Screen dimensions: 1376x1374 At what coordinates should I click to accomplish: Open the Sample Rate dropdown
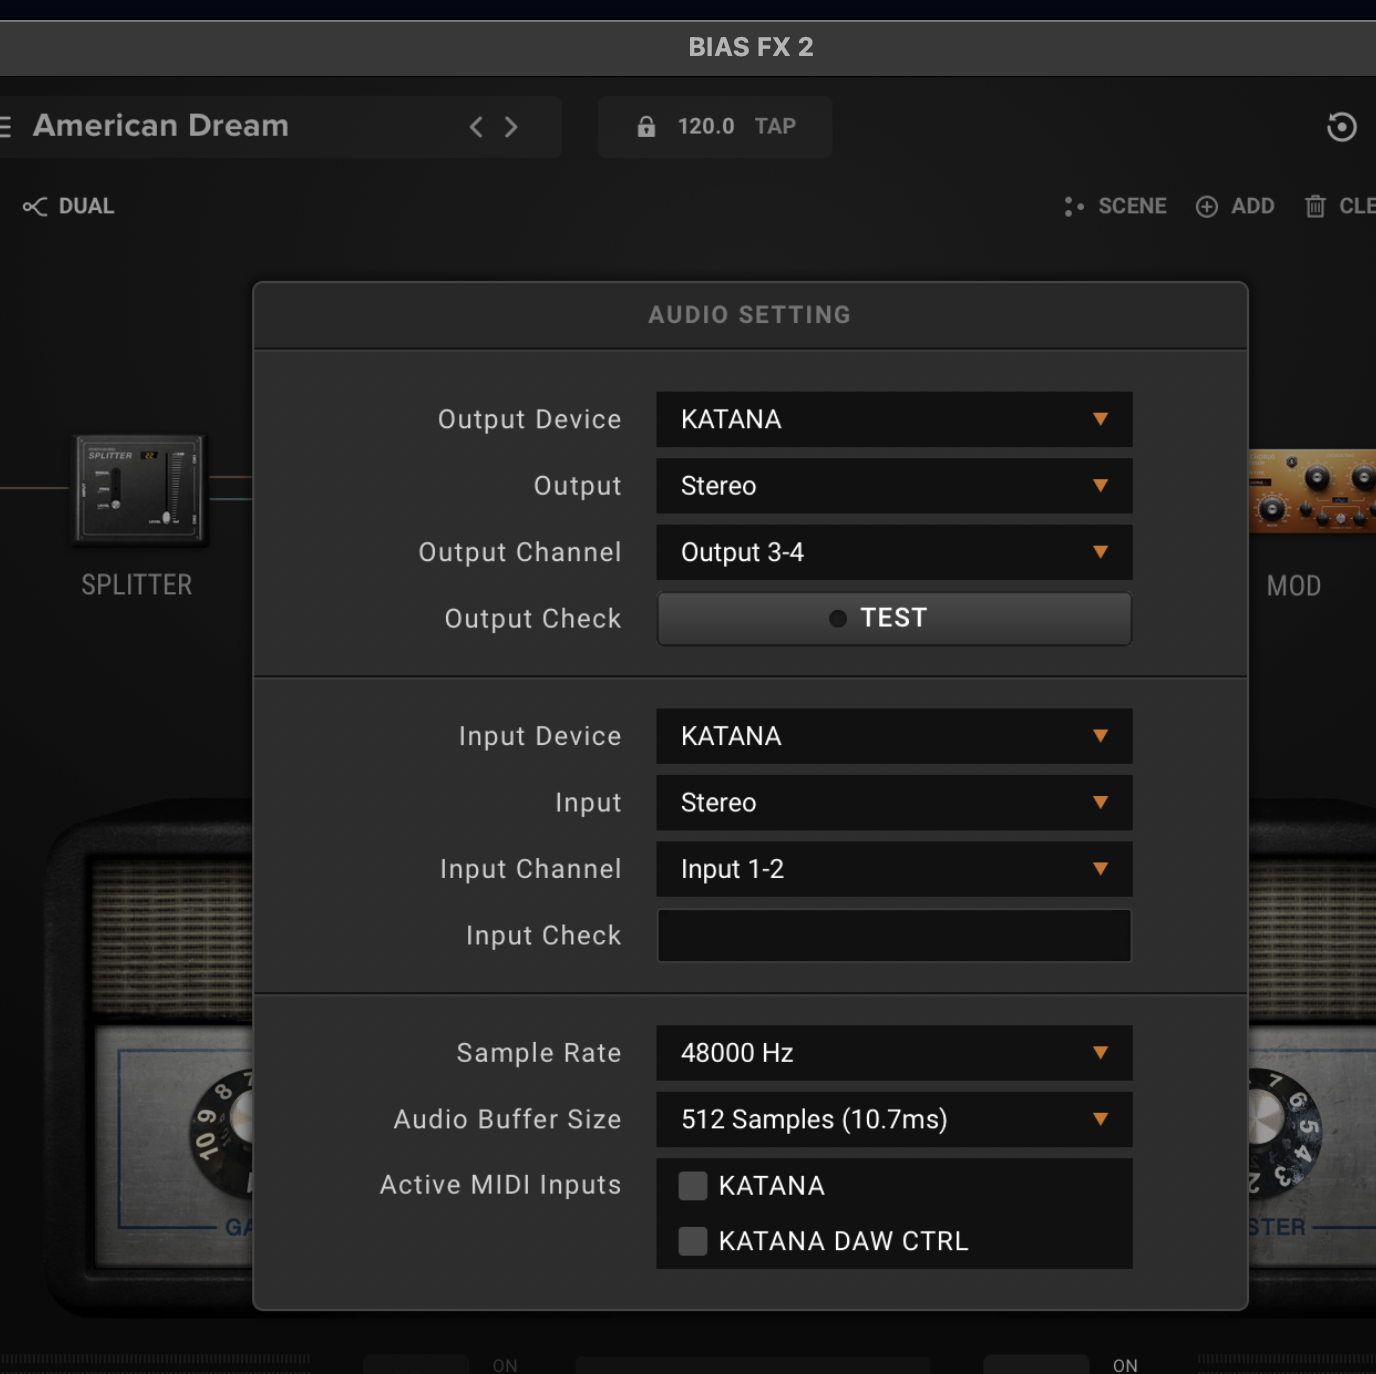[x=894, y=1053]
